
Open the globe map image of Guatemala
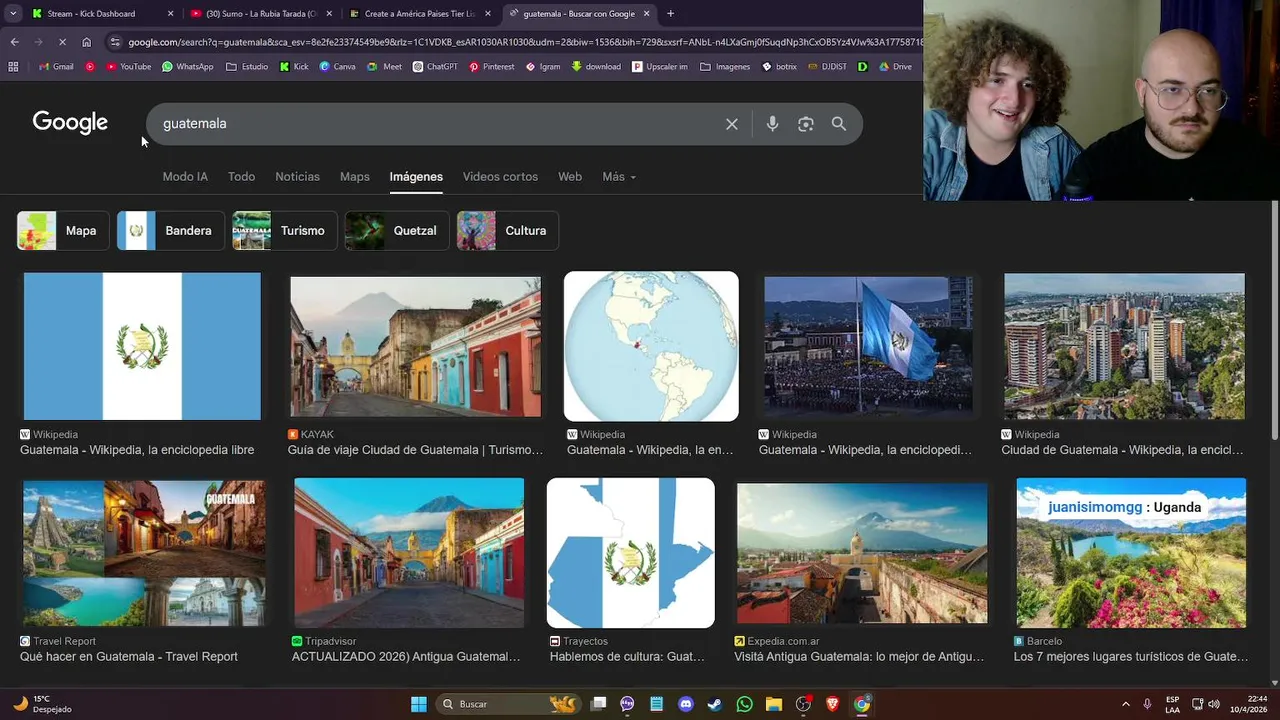point(651,346)
